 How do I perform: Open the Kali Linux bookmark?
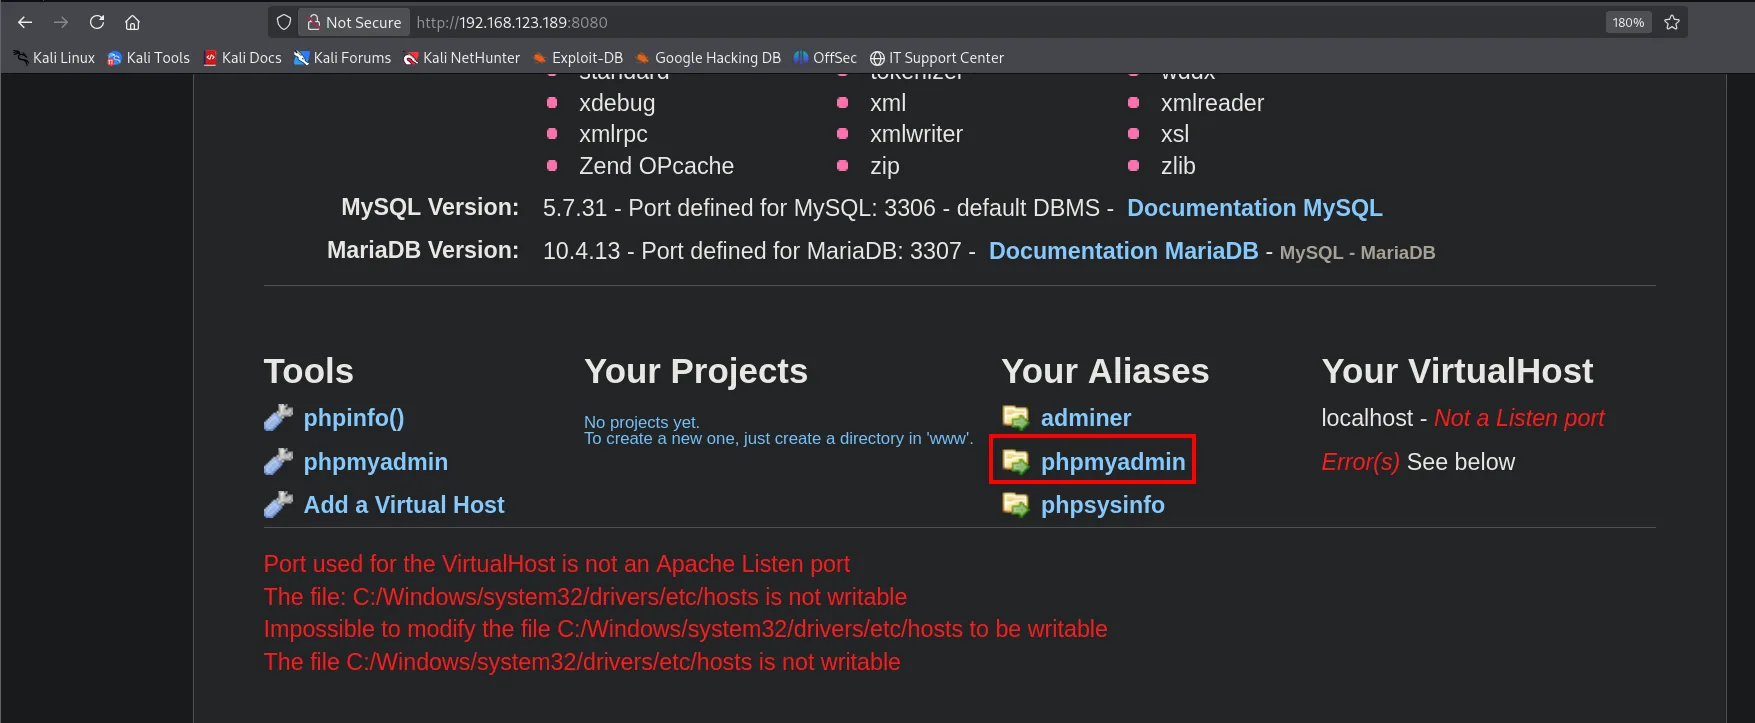point(54,58)
